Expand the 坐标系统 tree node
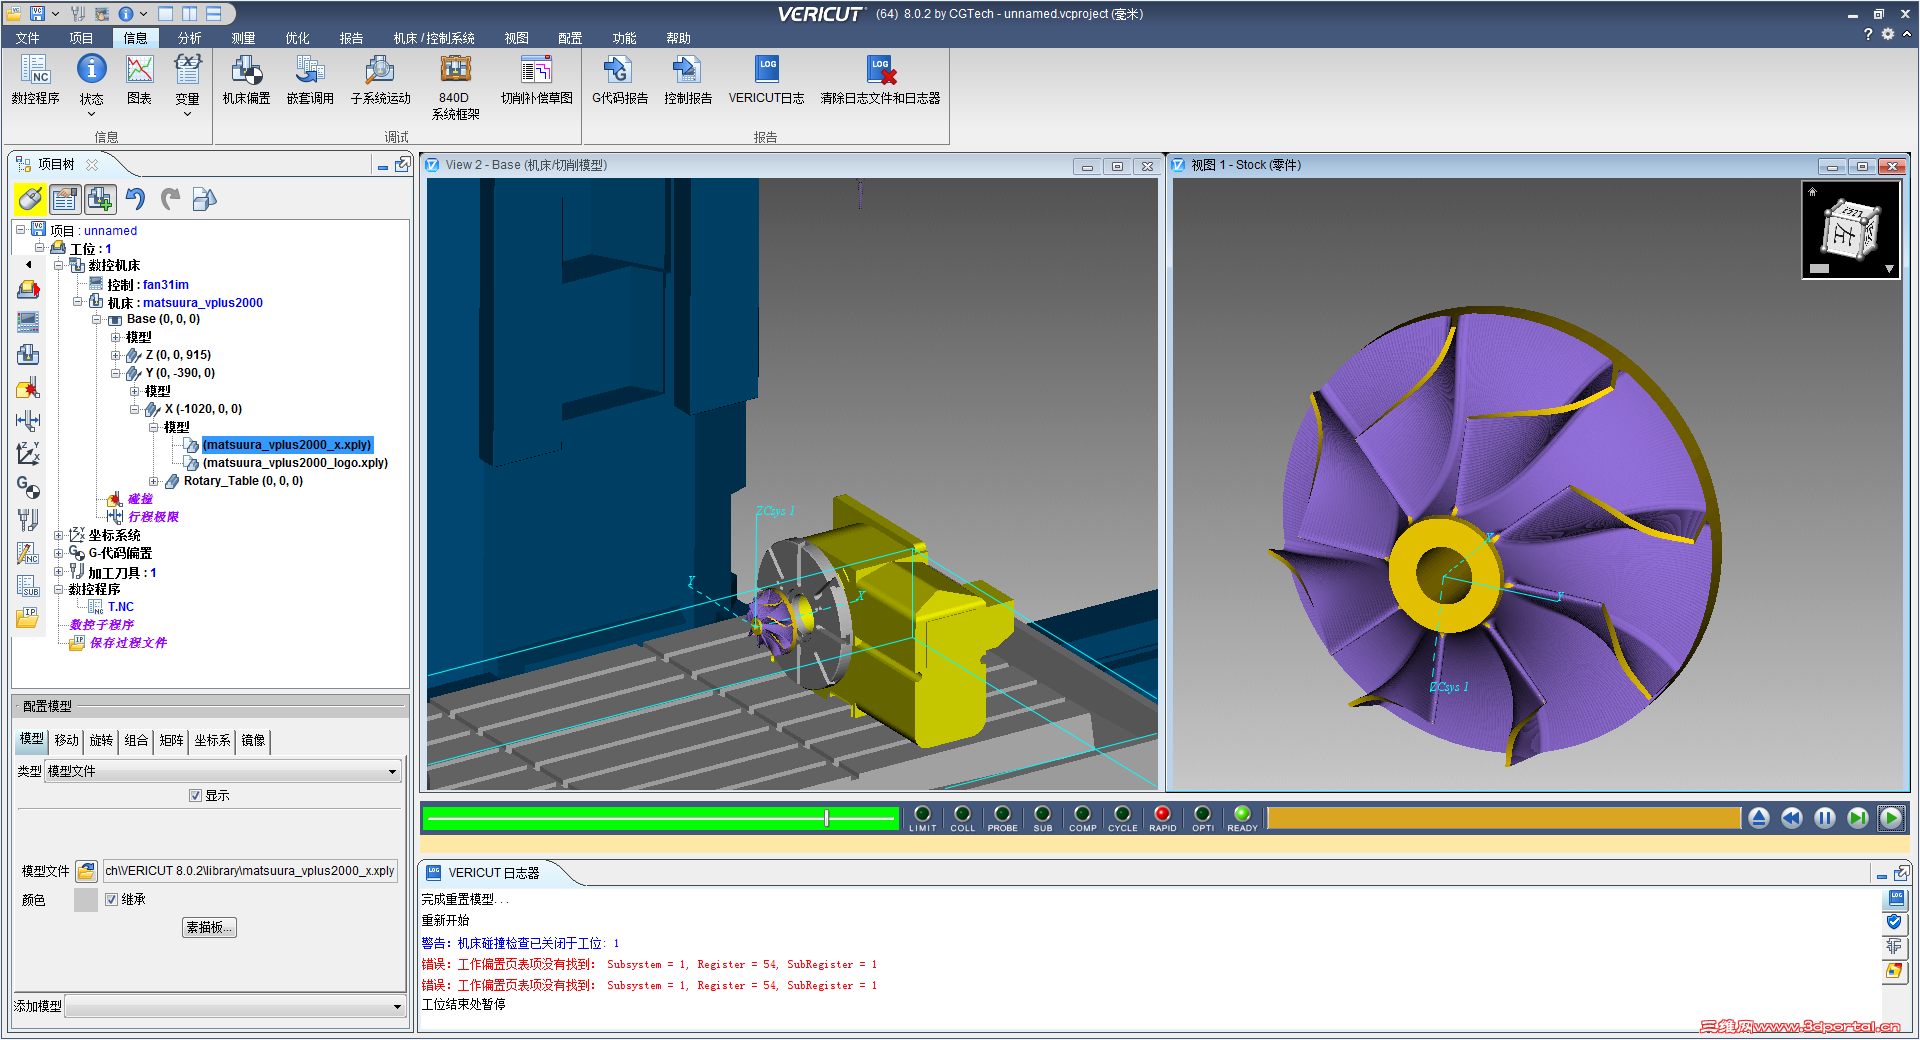The width and height of the screenshot is (1920, 1040). pyautogui.click(x=59, y=535)
